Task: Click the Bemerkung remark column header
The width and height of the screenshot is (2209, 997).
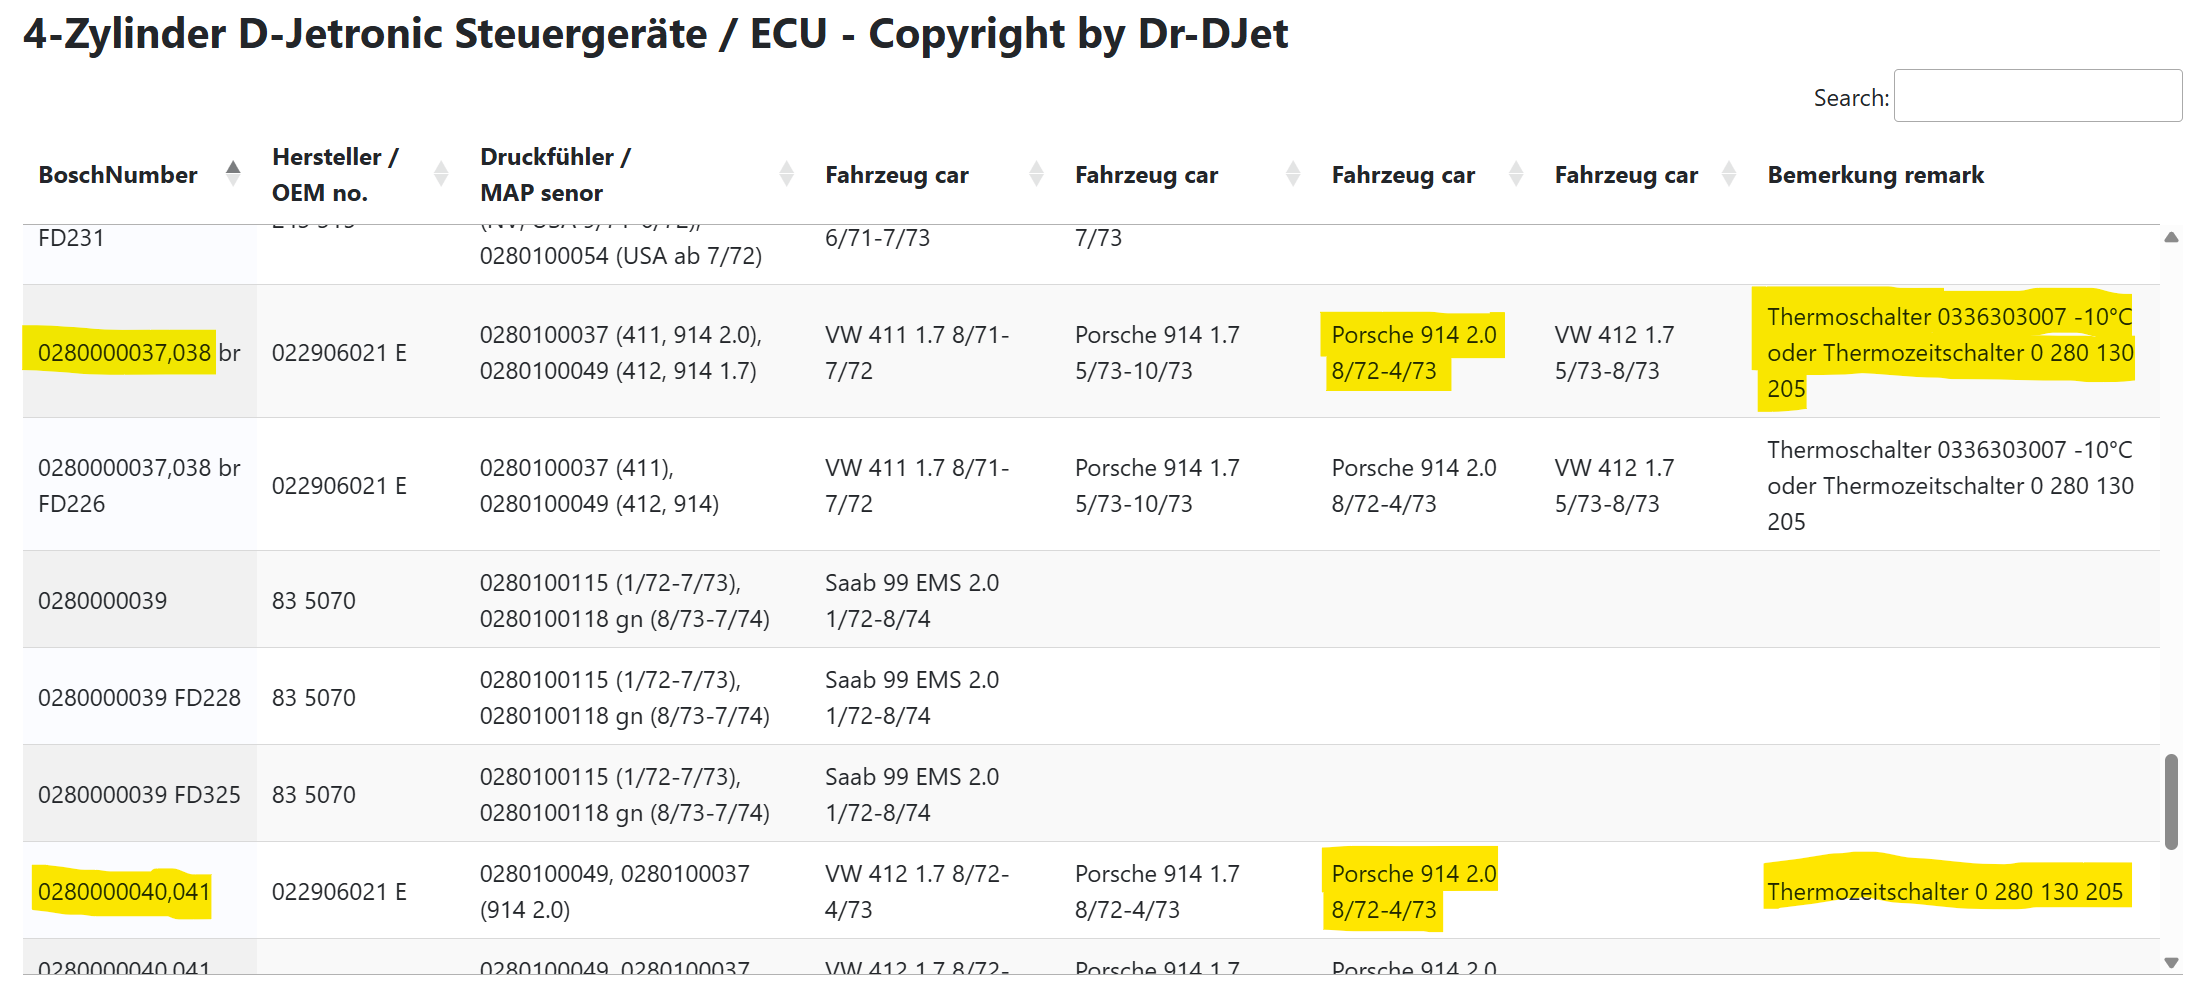Action: [1875, 175]
